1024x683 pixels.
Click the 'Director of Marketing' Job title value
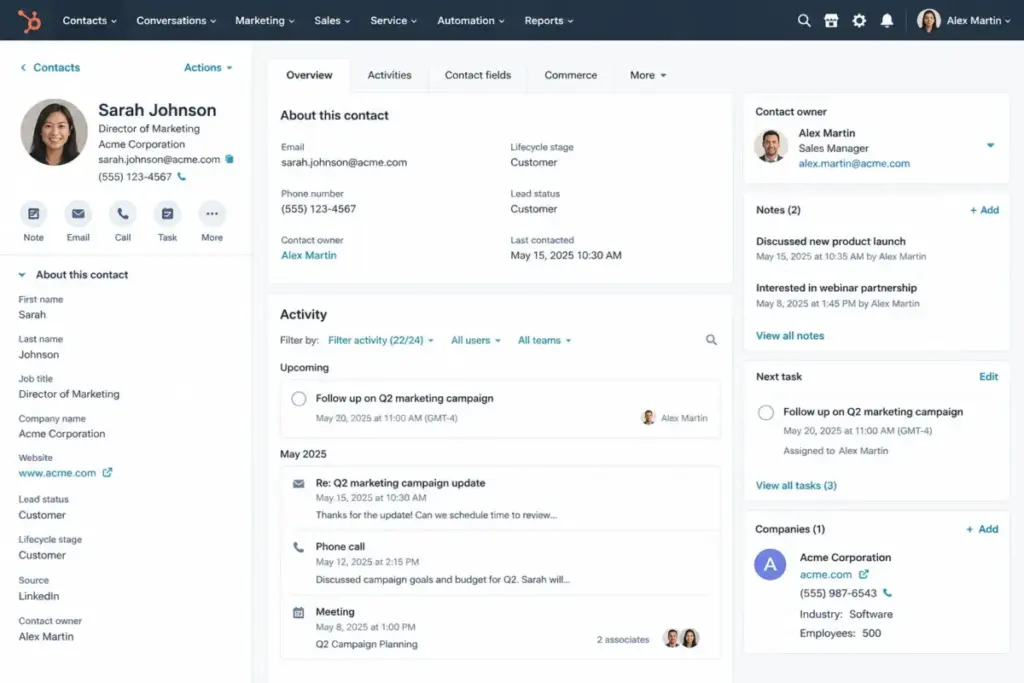(x=69, y=394)
